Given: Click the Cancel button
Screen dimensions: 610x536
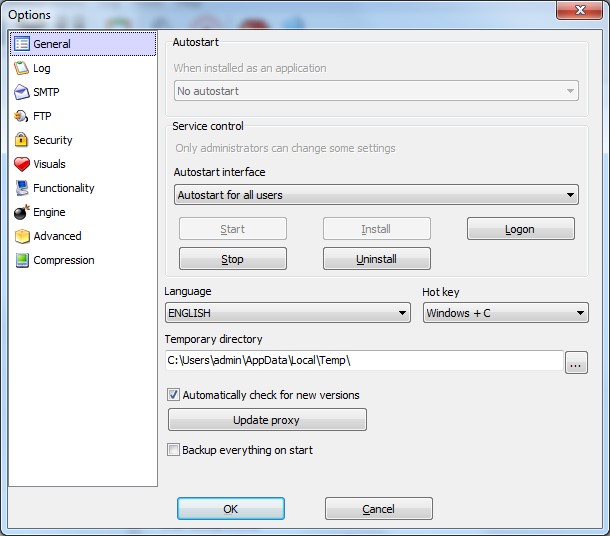Looking at the screenshot, I should click(x=379, y=509).
